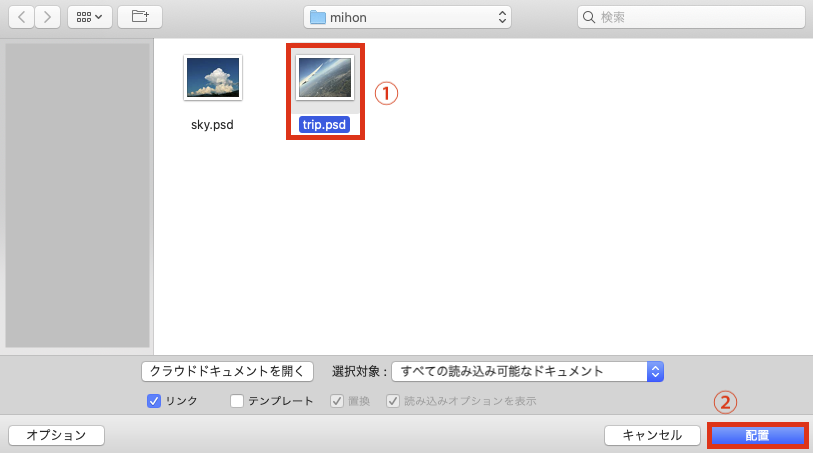Image resolution: width=813 pixels, height=453 pixels.
Task: Toggle the 読み込みオプションを表示 checkbox
Action: [393, 401]
